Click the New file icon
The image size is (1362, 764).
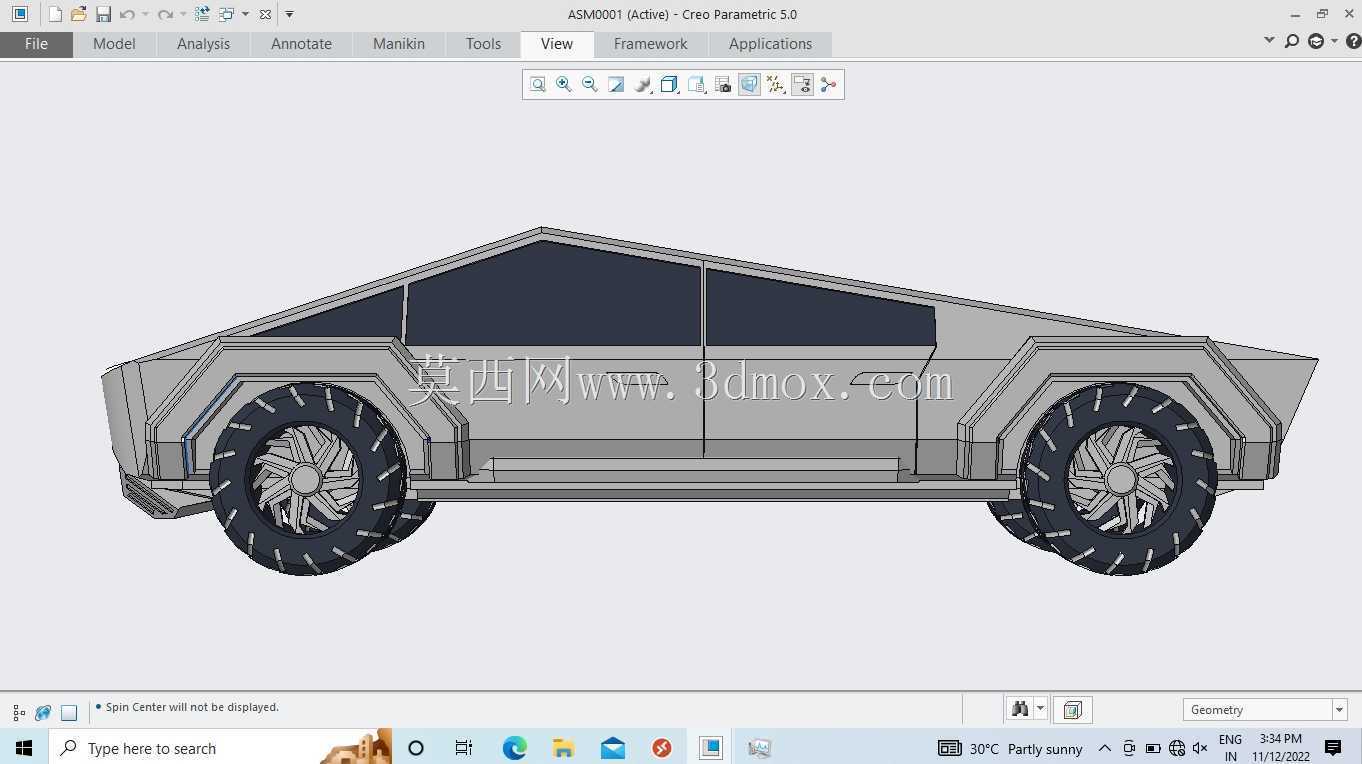coord(55,14)
